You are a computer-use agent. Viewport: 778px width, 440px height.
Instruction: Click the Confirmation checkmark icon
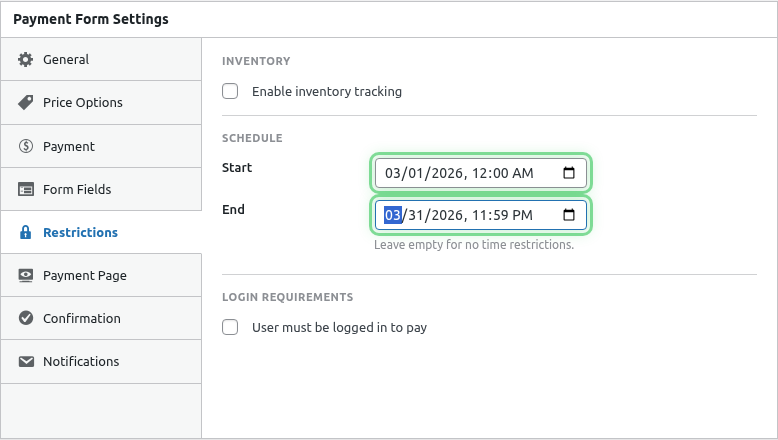click(26, 318)
